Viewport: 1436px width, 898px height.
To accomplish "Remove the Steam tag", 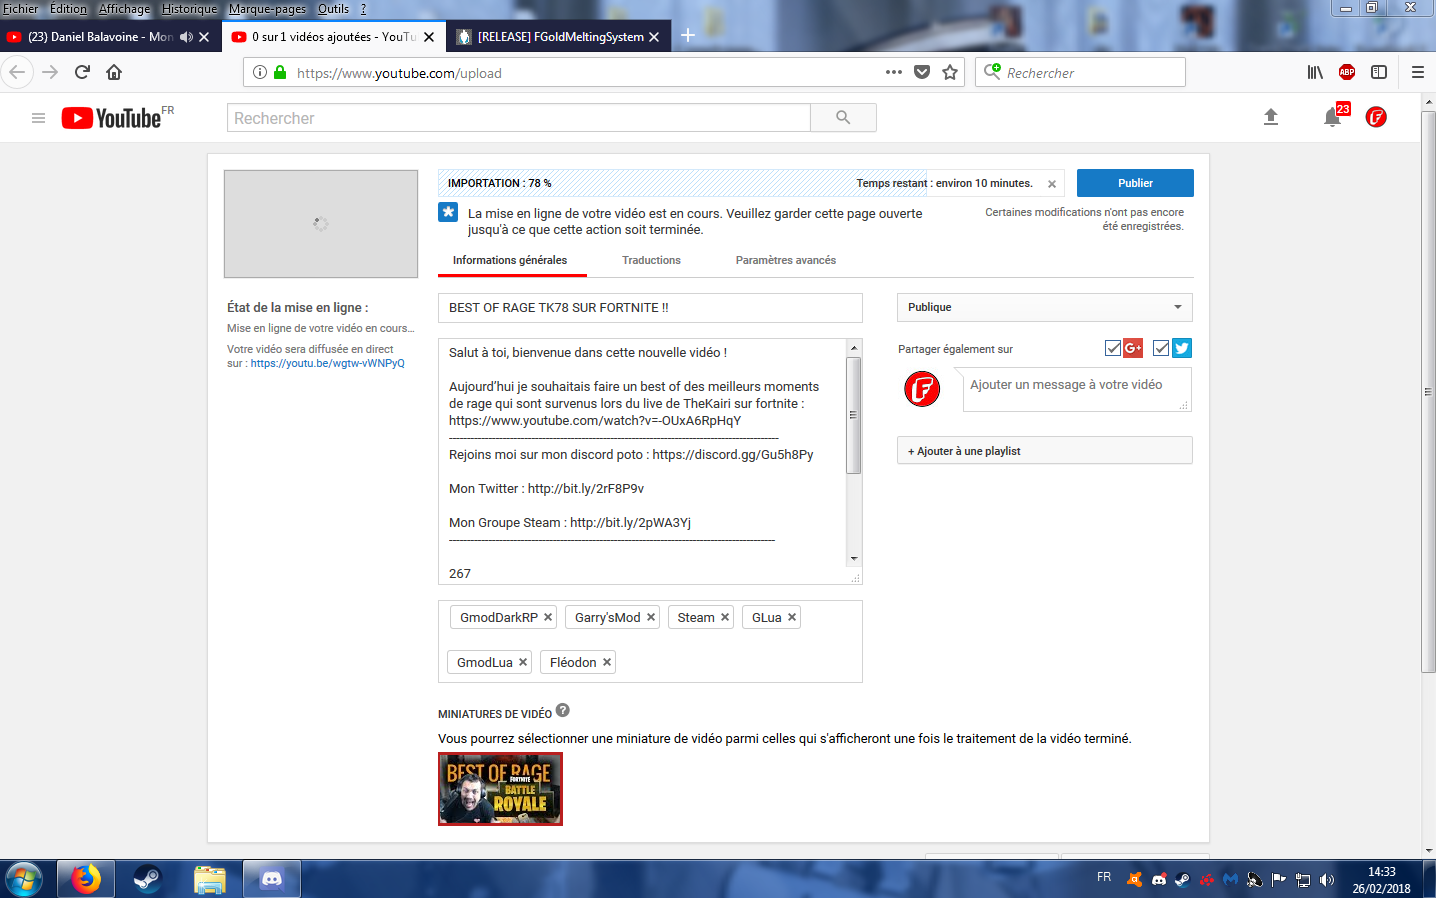I will (x=725, y=617).
